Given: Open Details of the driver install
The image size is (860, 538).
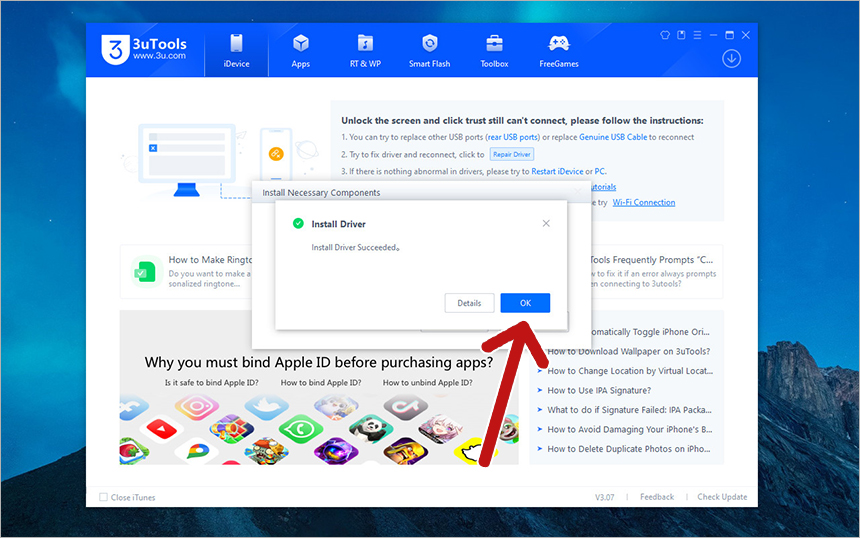Looking at the screenshot, I should (x=469, y=303).
